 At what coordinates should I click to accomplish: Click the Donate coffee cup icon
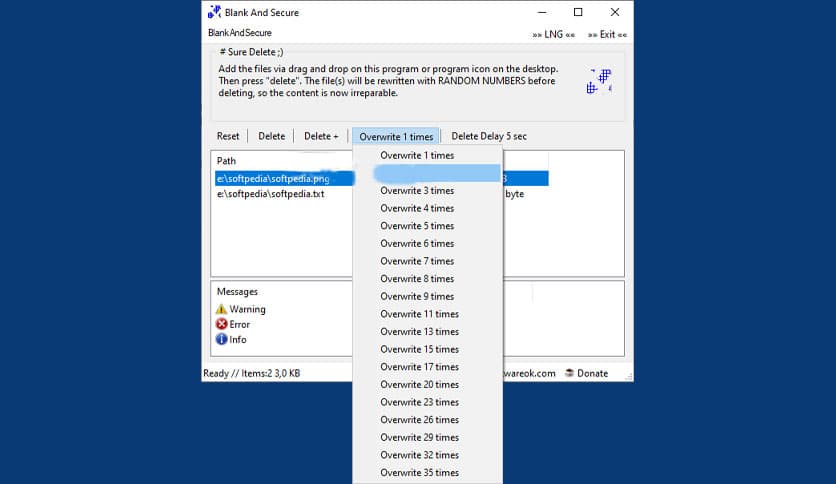pyautogui.click(x=568, y=373)
